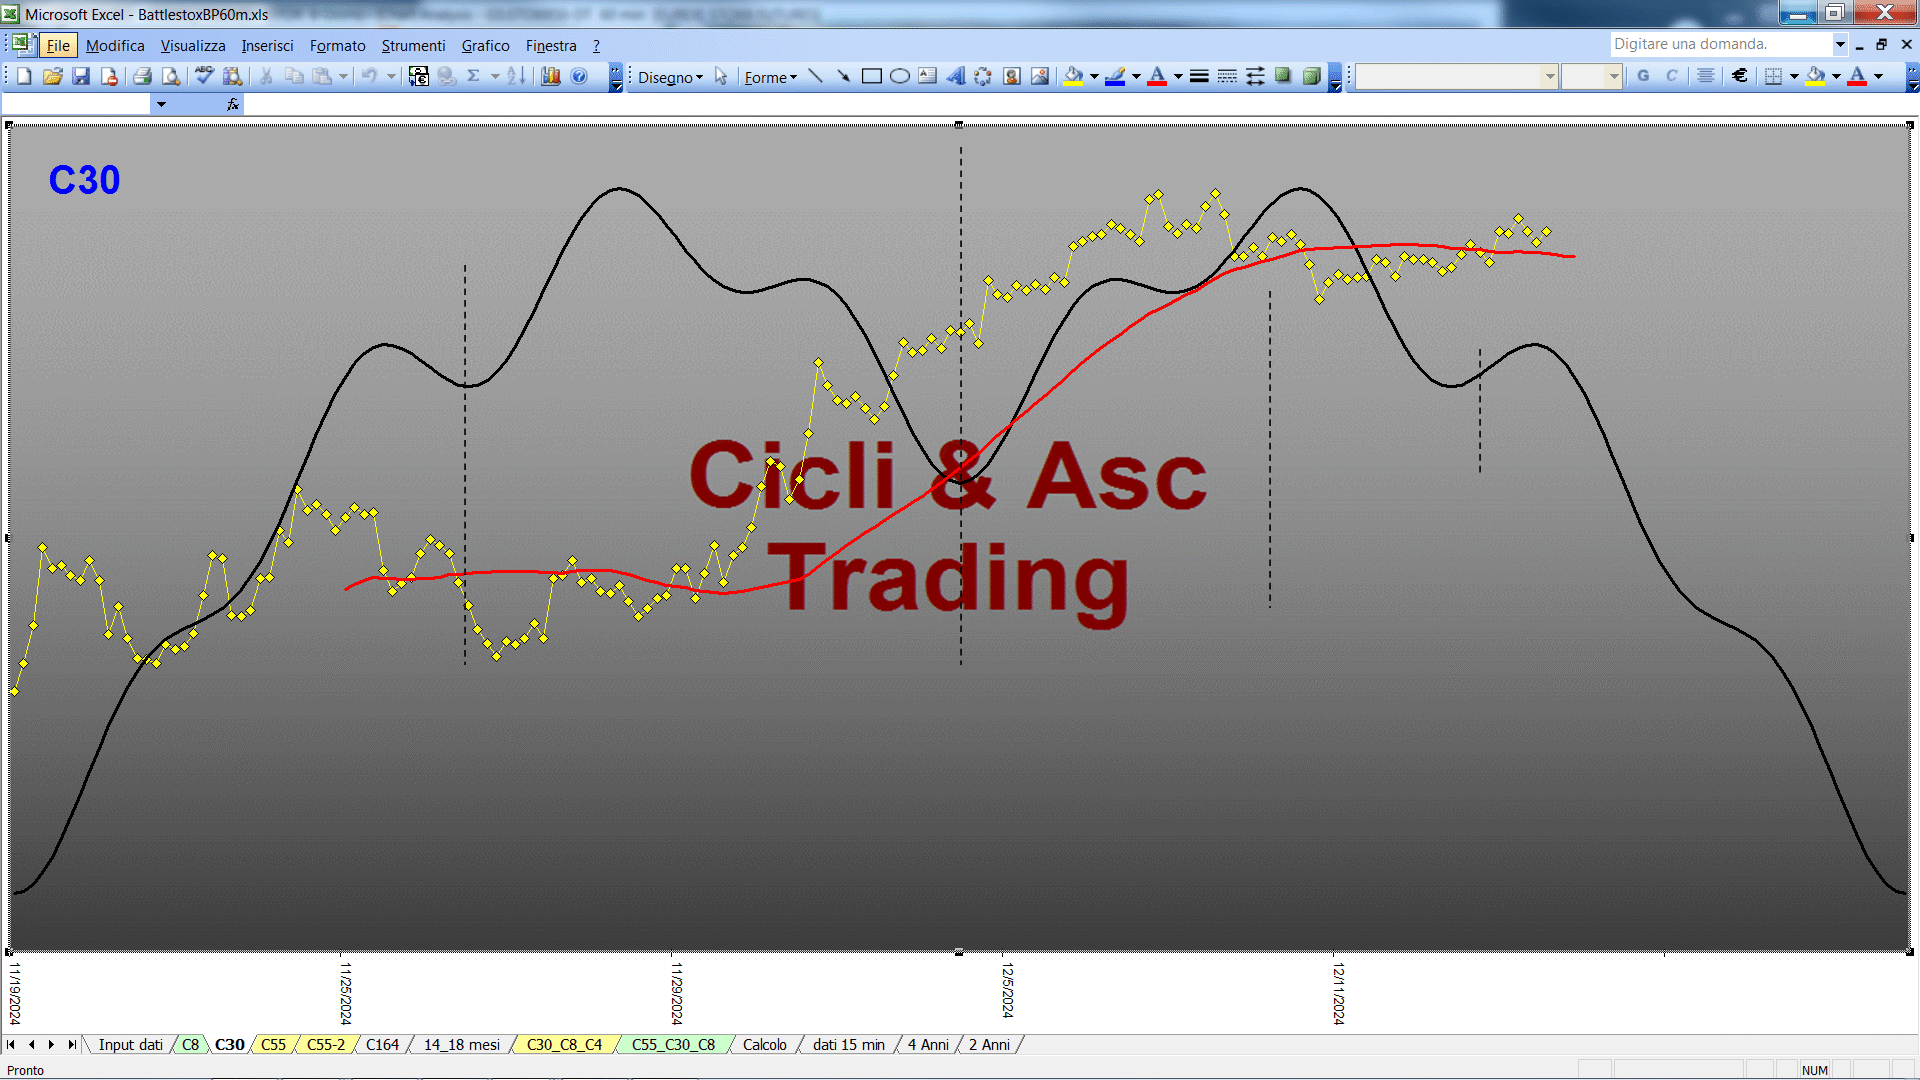This screenshot has height=1080, width=1920.
Task: Open Excel help question-mark icon
Action: (x=579, y=76)
